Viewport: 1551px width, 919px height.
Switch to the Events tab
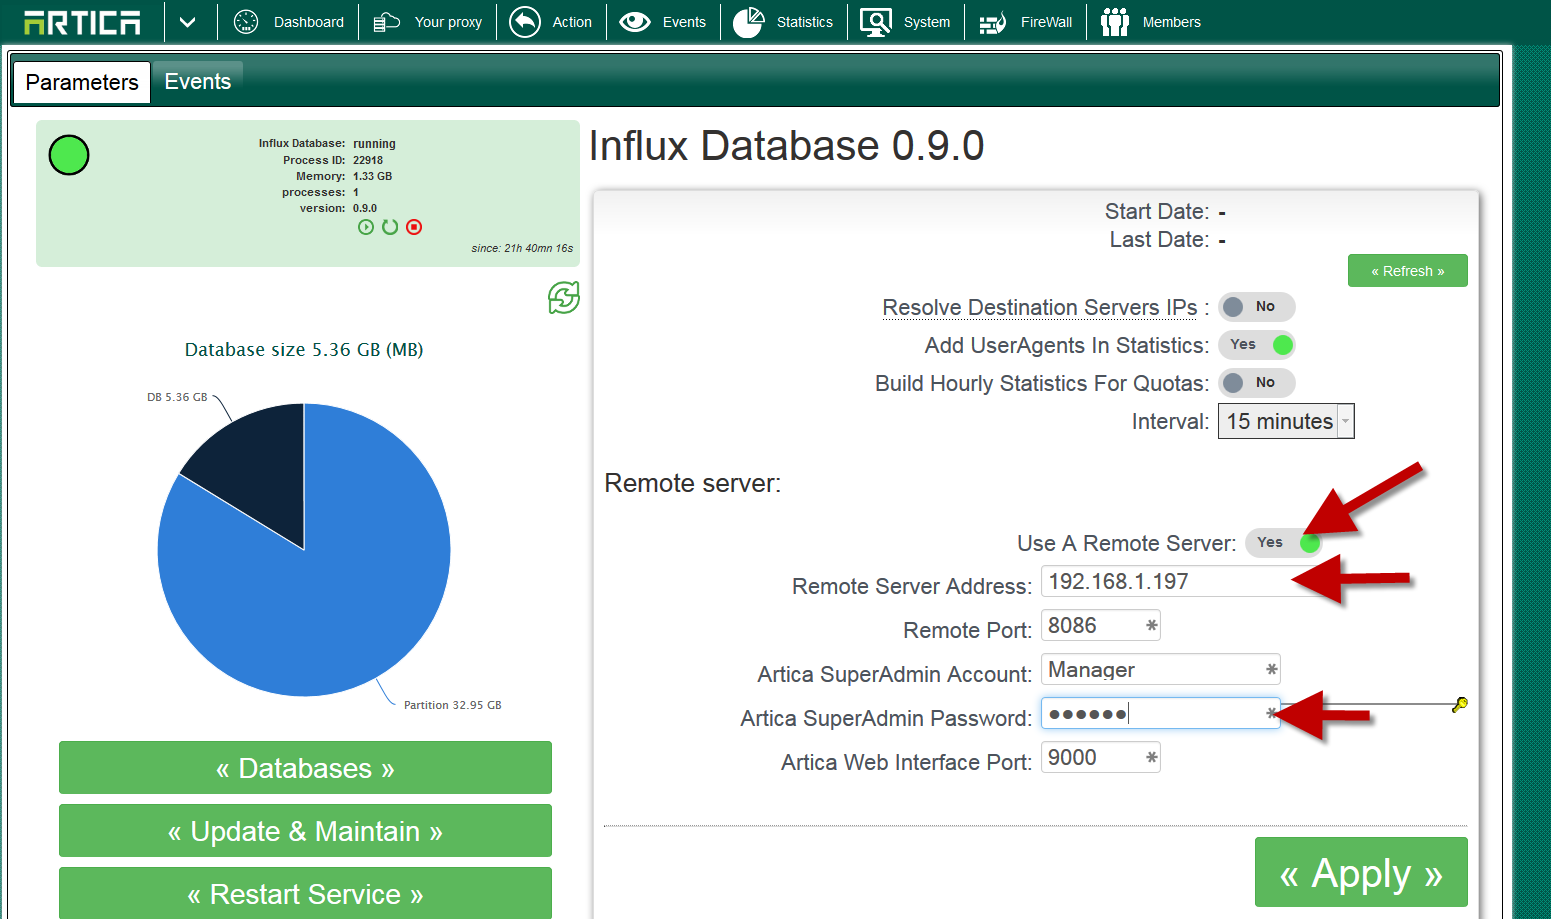(x=198, y=81)
